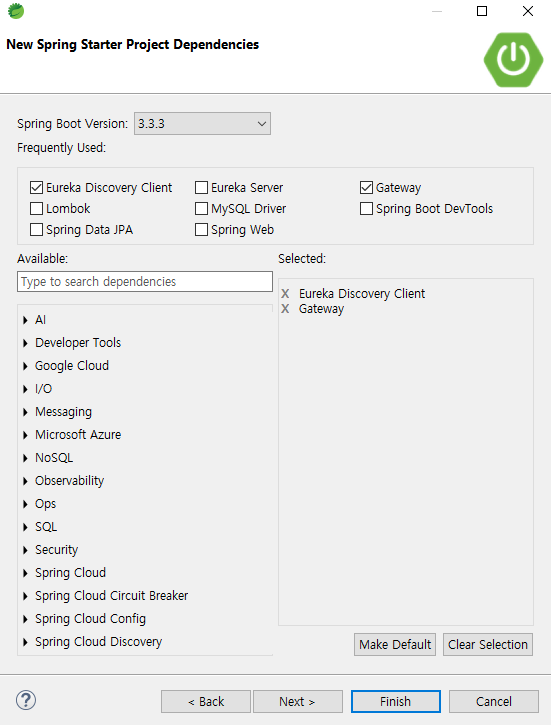The width and height of the screenshot is (551, 725).
Task: Focus the dependency search field
Action: tap(145, 282)
